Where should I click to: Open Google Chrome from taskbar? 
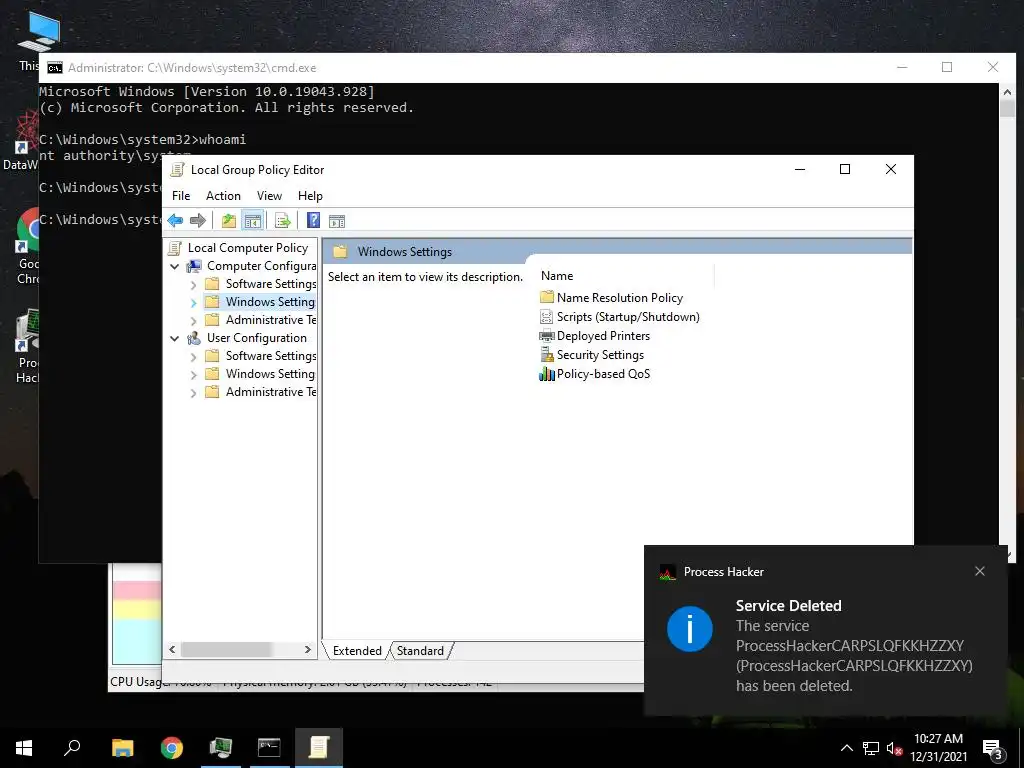click(172, 748)
